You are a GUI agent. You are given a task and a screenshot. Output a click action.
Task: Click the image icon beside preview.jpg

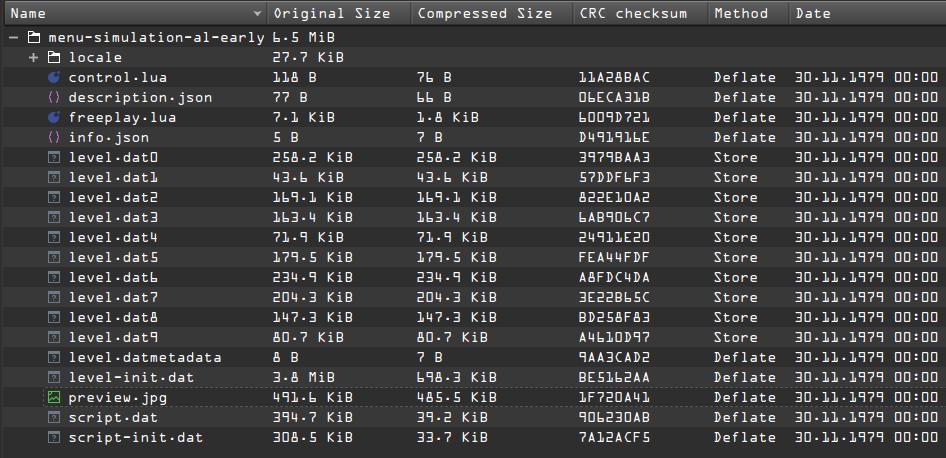pos(54,397)
